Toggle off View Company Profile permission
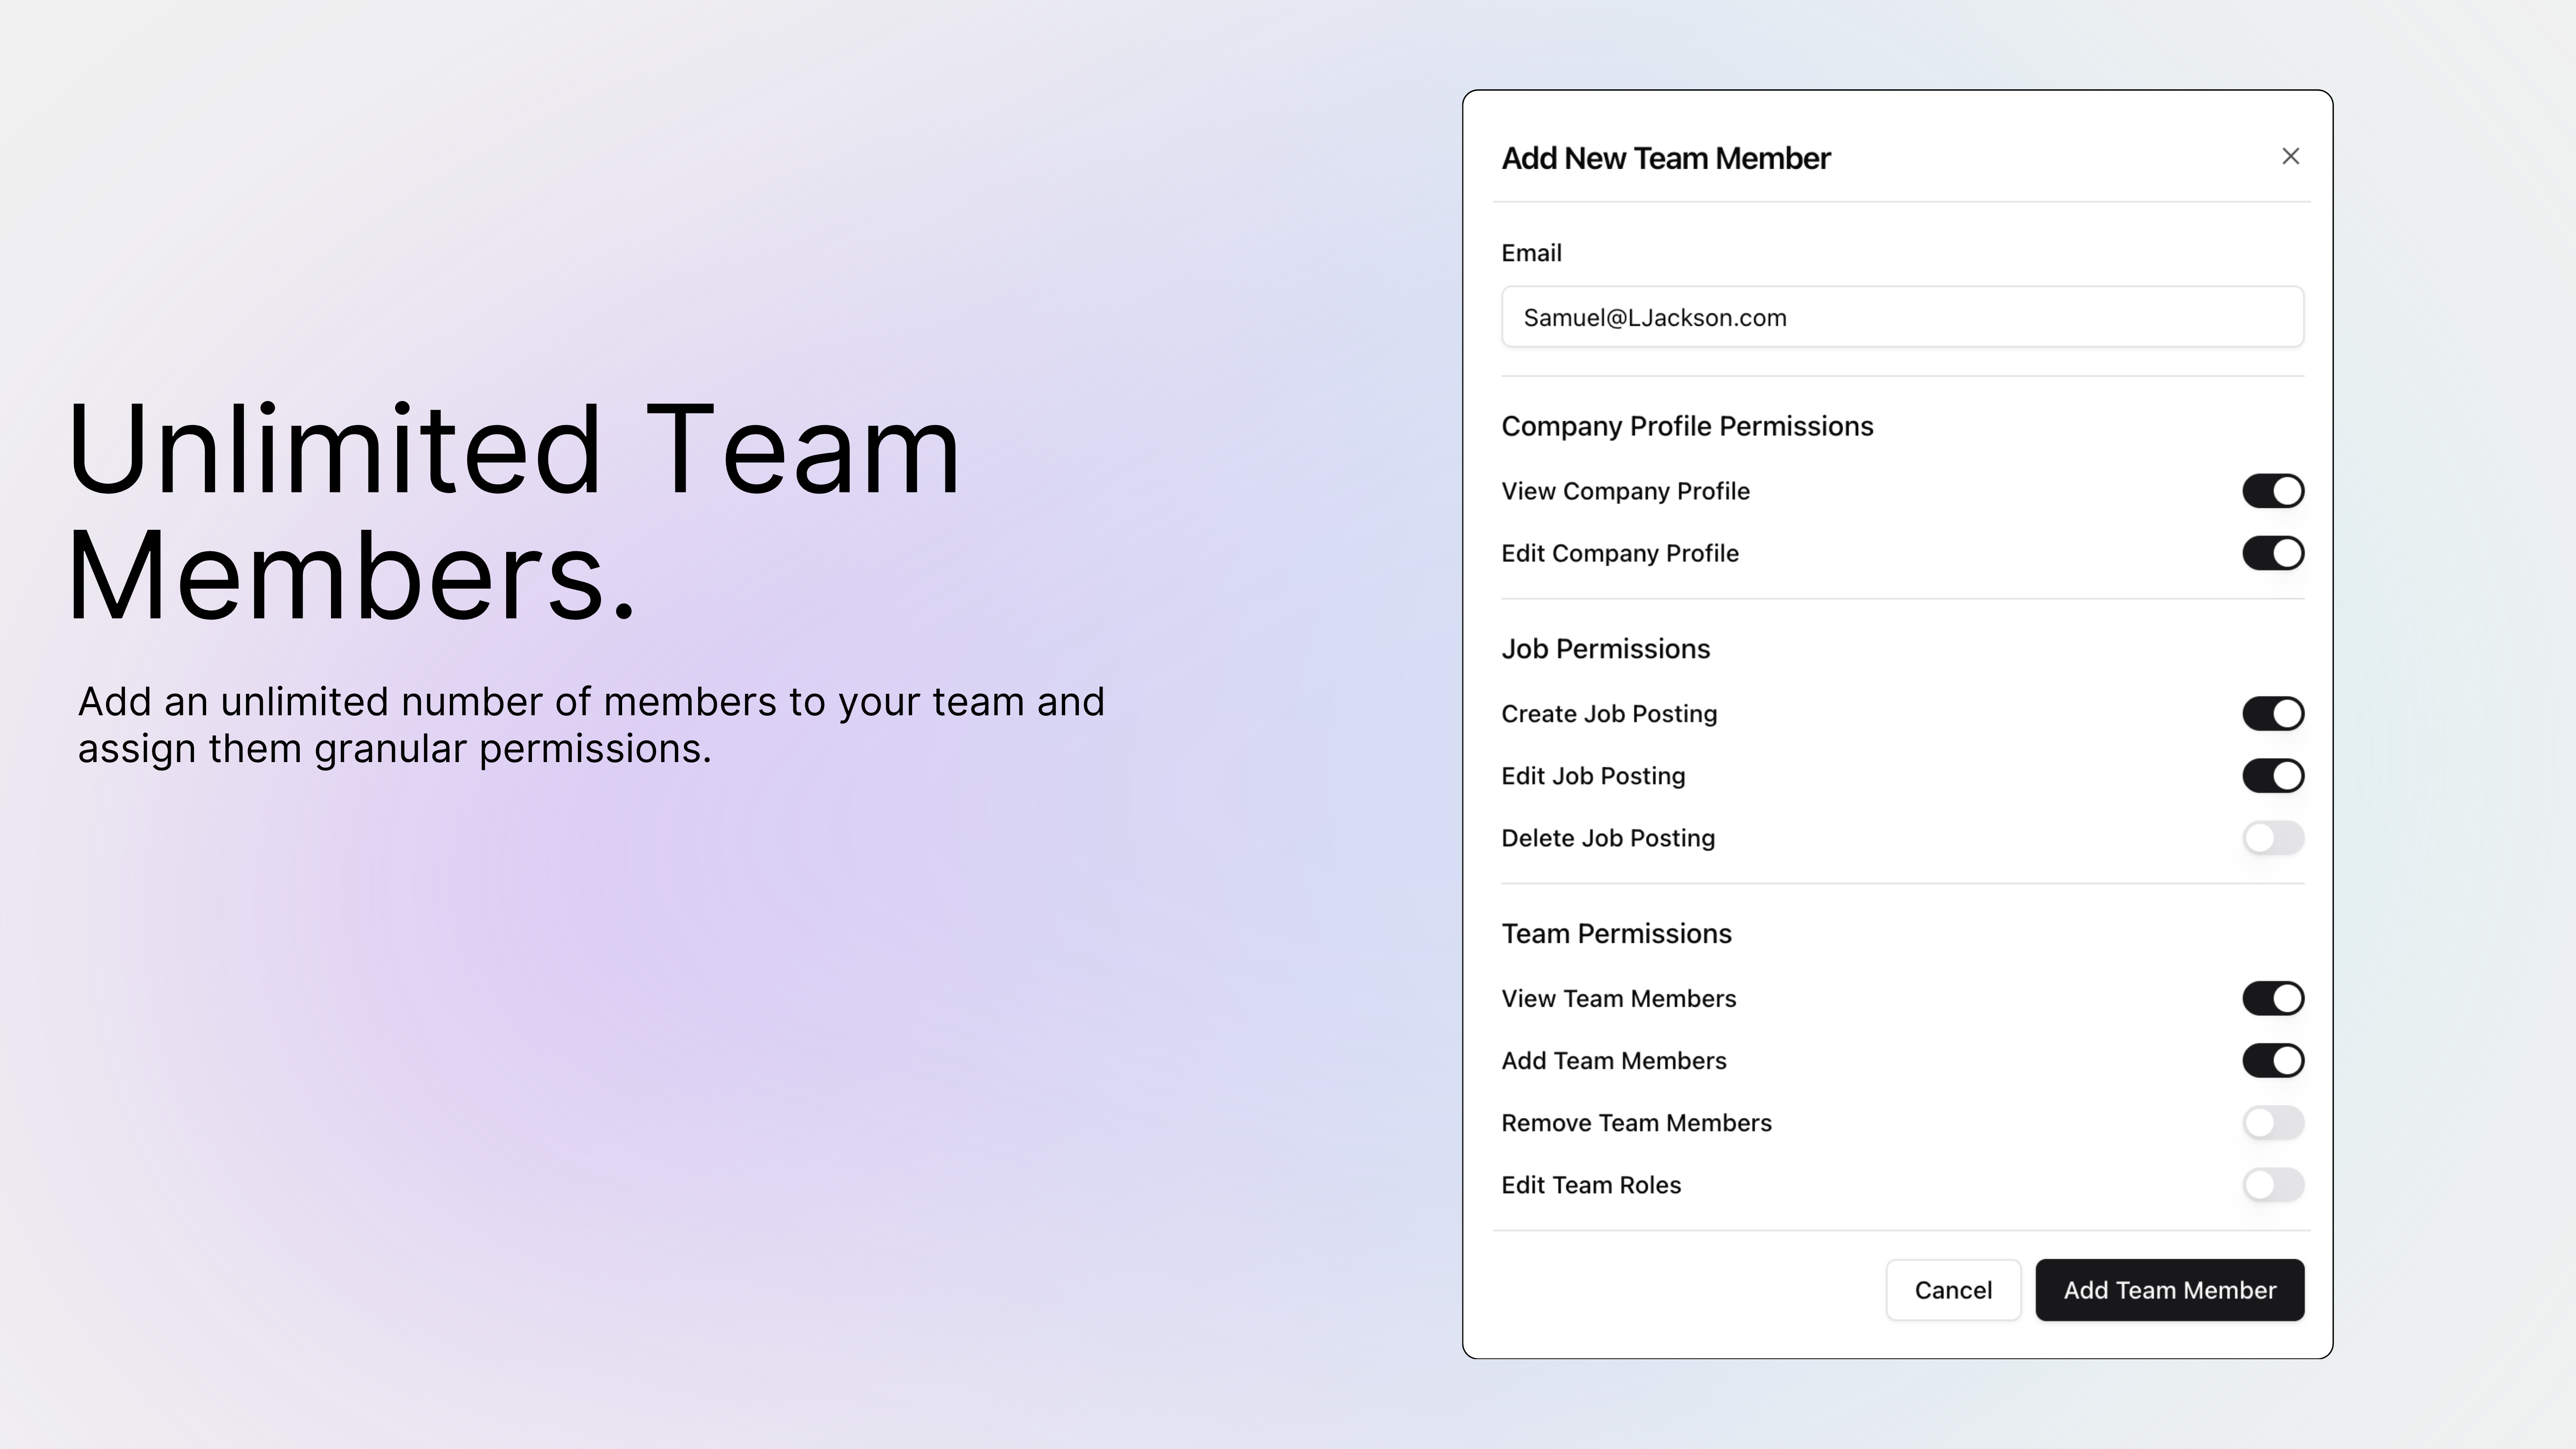2576x1449 pixels. click(2272, 491)
